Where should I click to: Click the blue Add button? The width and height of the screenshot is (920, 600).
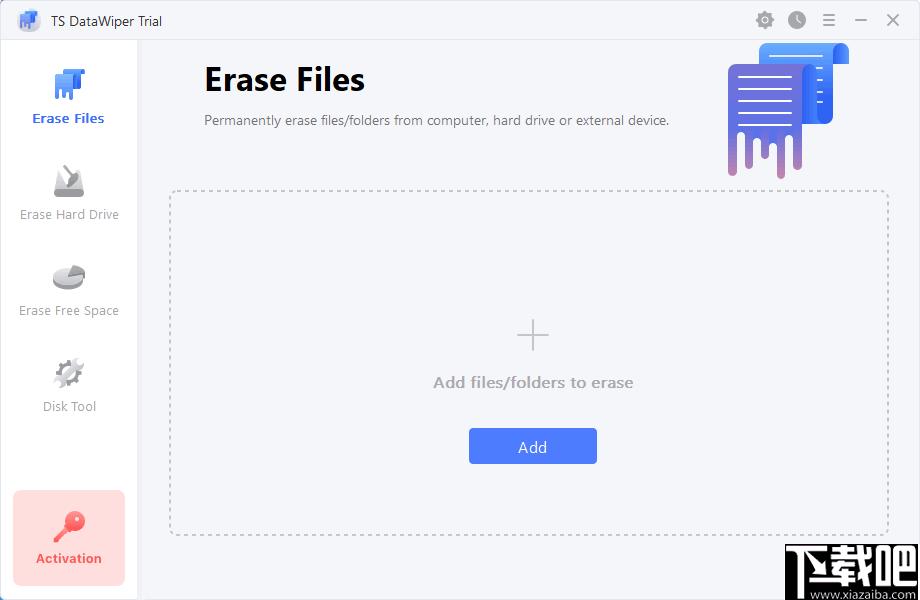(x=533, y=446)
